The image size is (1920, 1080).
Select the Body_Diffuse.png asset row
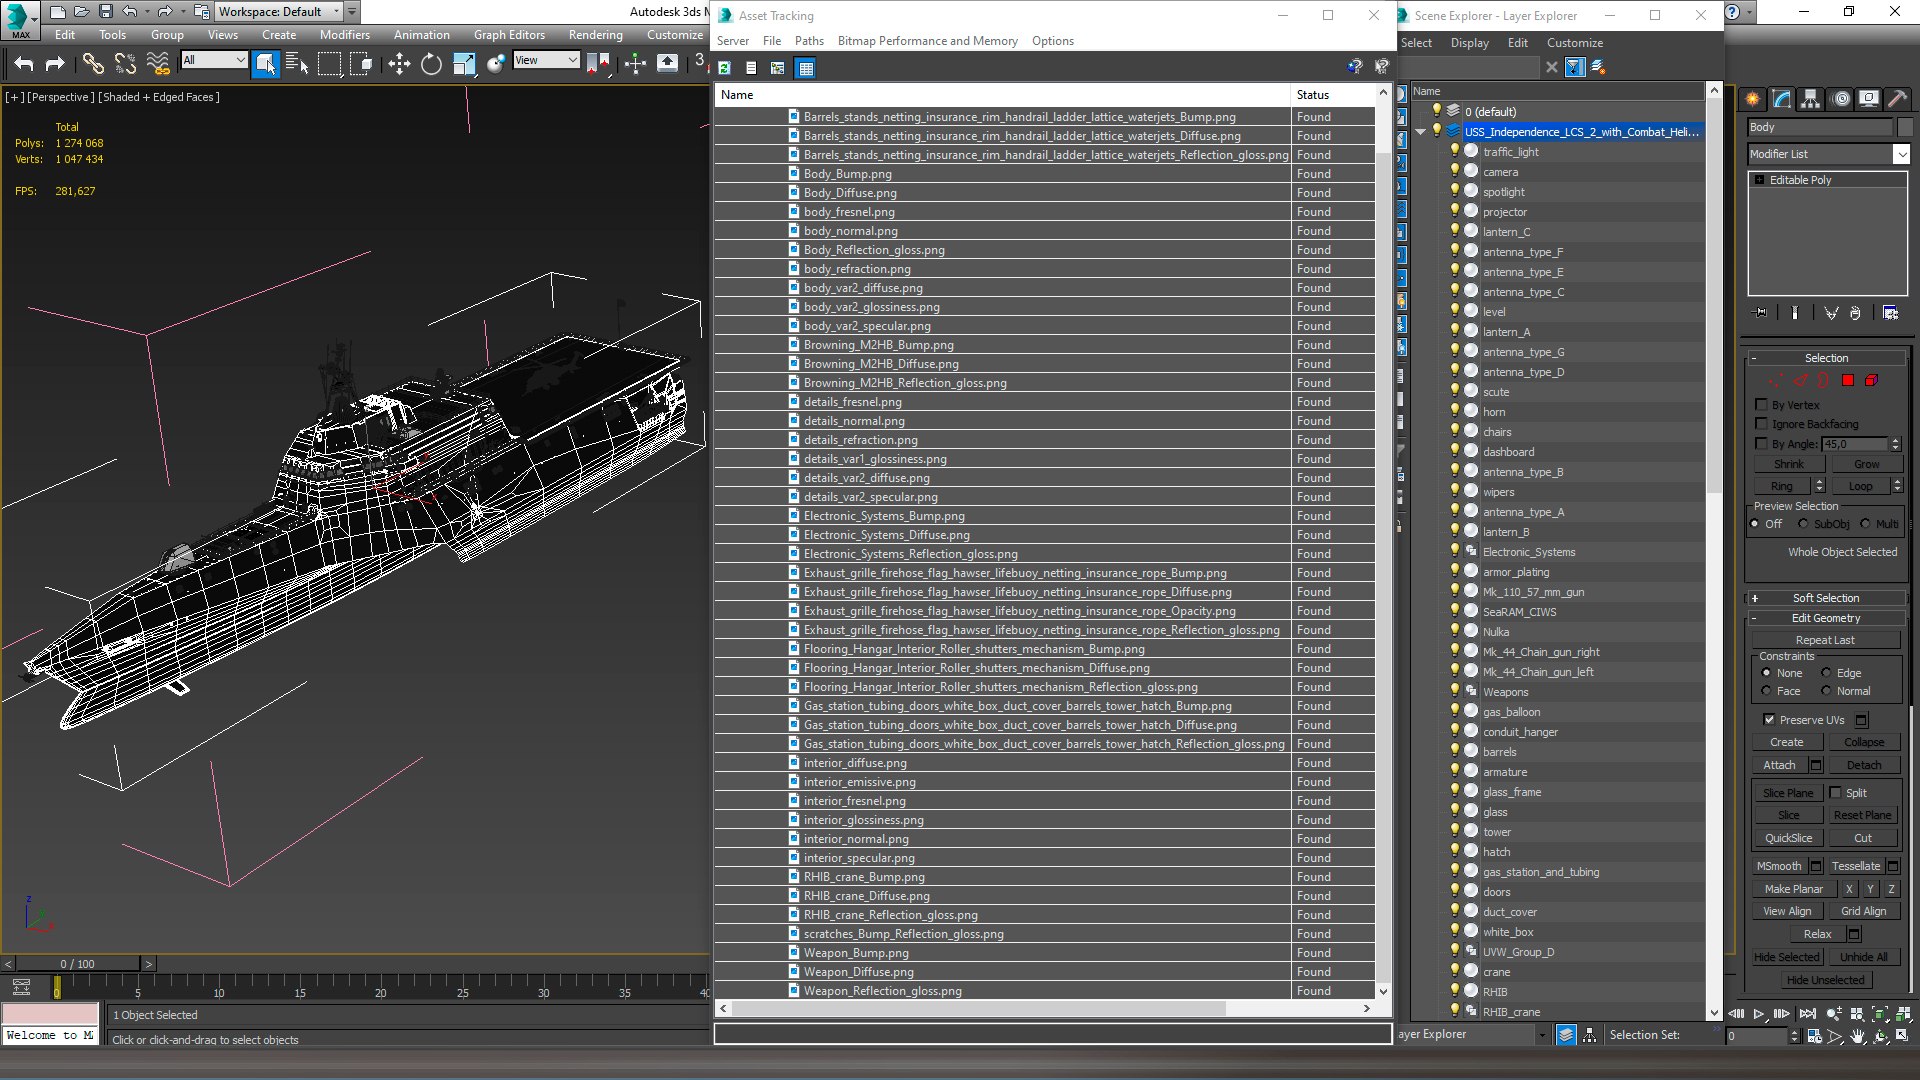pyautogui.click(x=1045, y=193)
